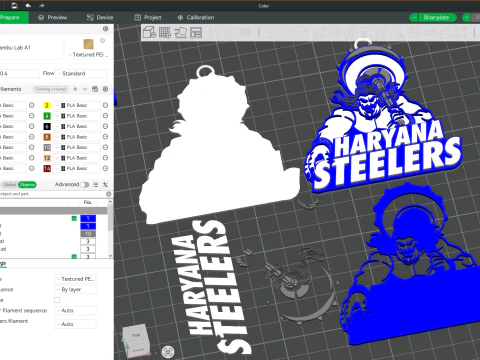Click the Add object cube icon
This screenshot has width=480, height=360.
(149, 32)
